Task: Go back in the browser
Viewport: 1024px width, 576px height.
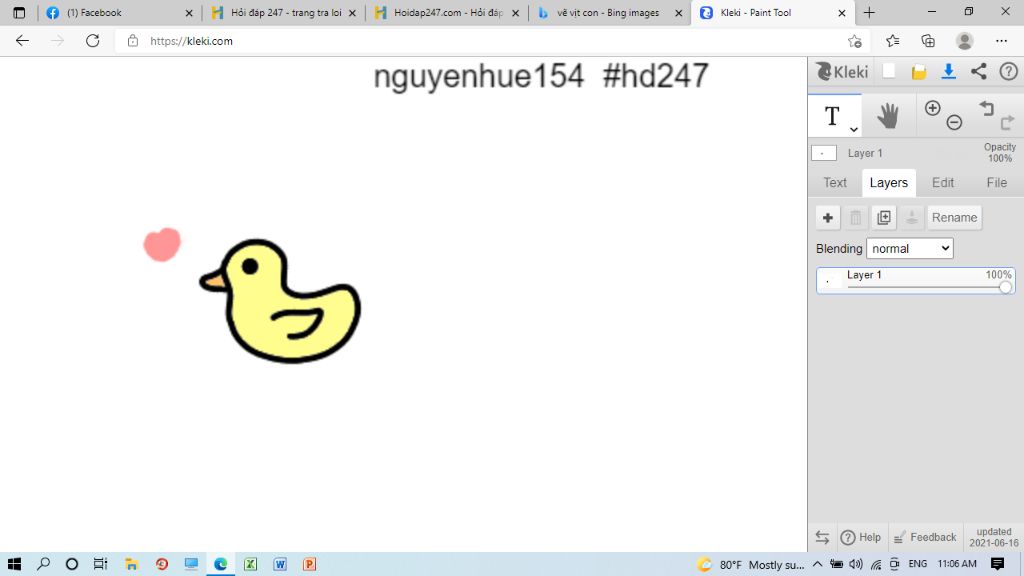Action: (22, 40)
